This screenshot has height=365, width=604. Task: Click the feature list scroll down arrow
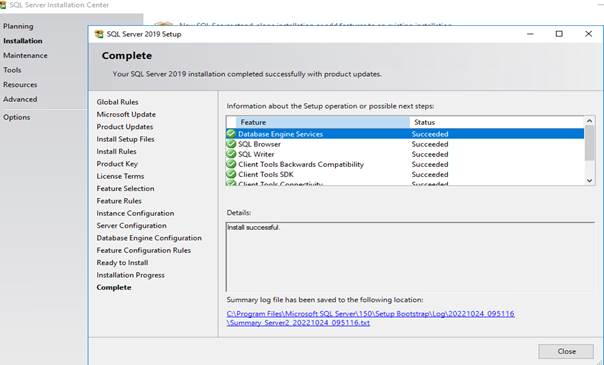point(589,181)
